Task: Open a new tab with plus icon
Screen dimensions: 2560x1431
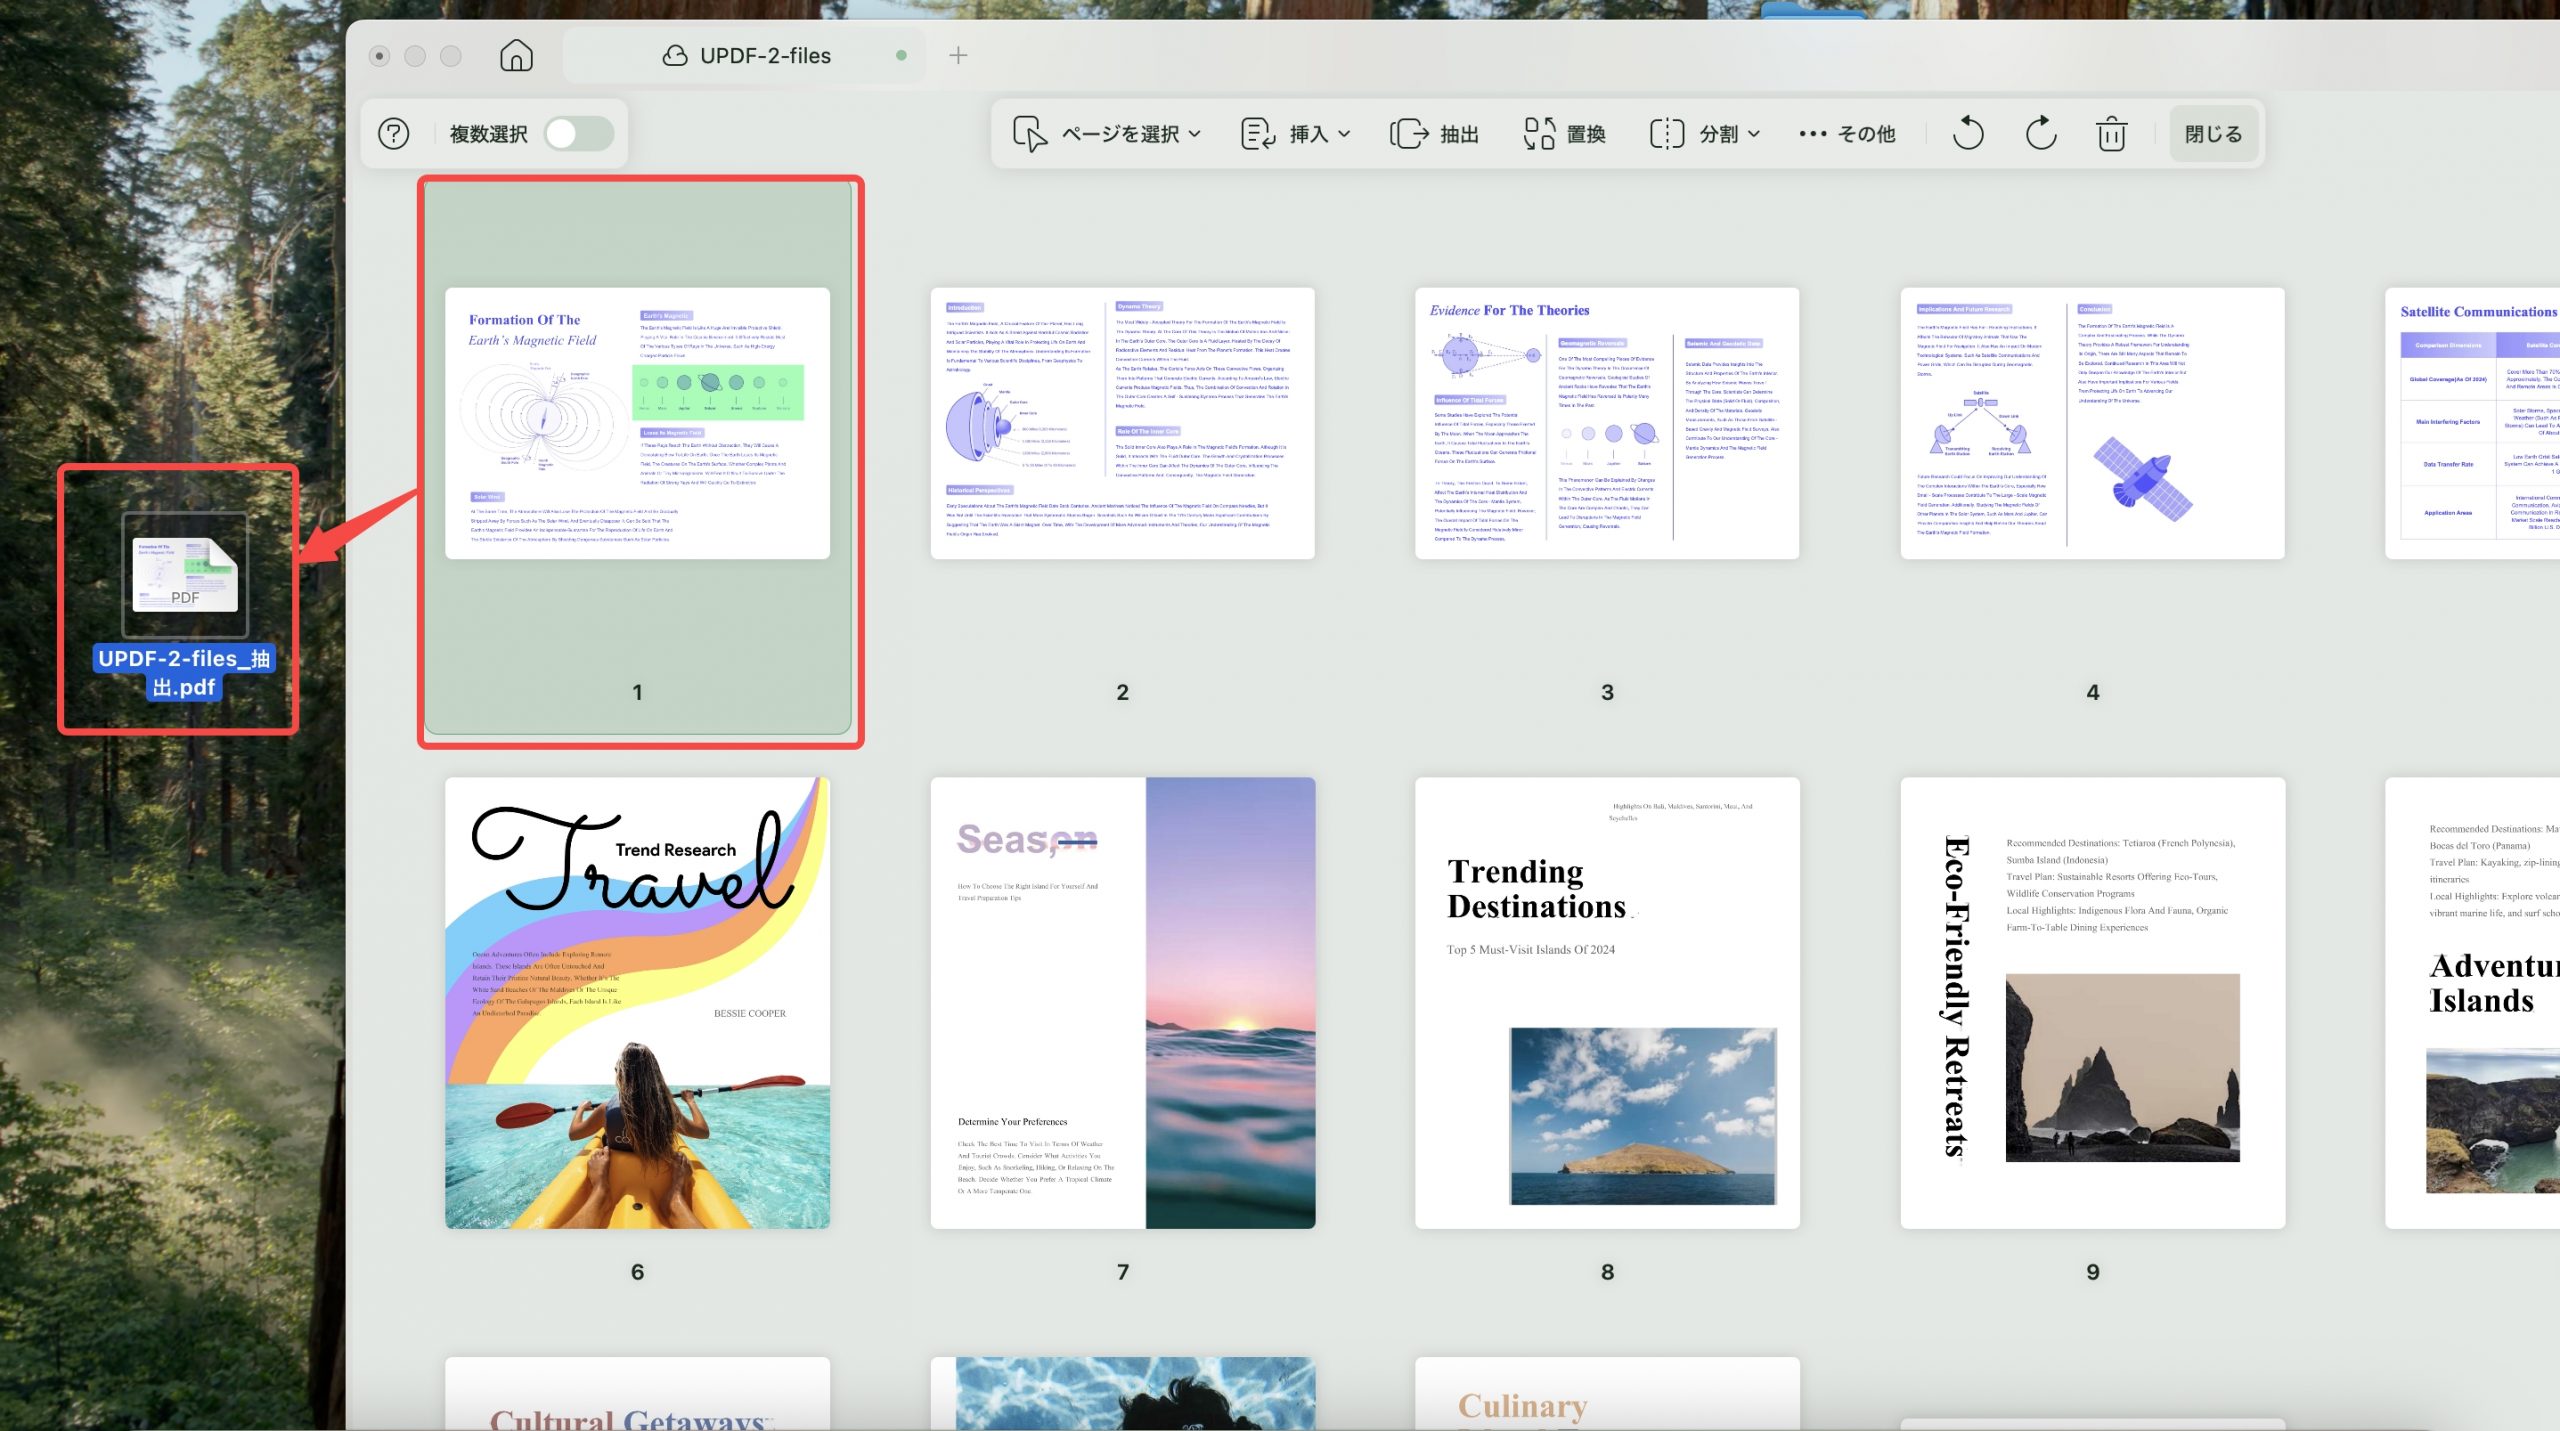Action: point(958,55)
